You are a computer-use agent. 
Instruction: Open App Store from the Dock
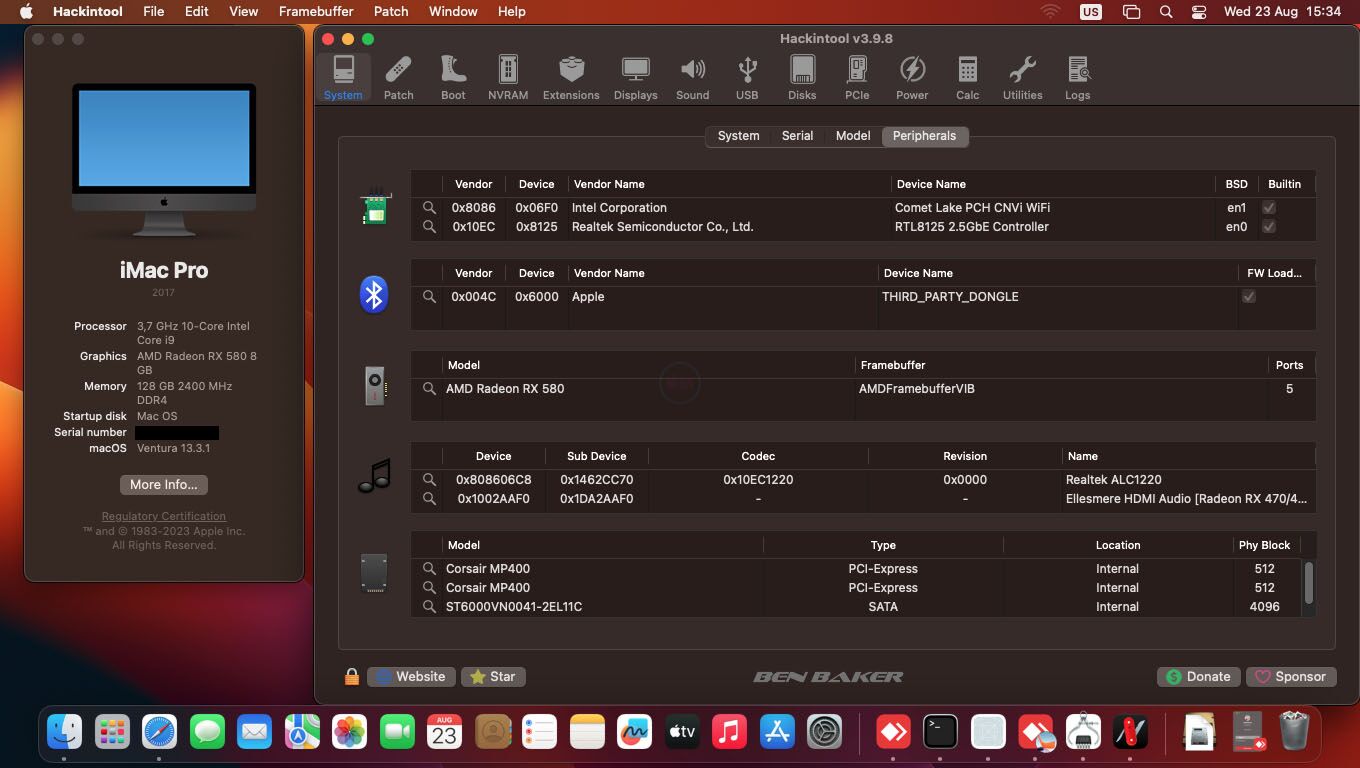pos(777,733)
